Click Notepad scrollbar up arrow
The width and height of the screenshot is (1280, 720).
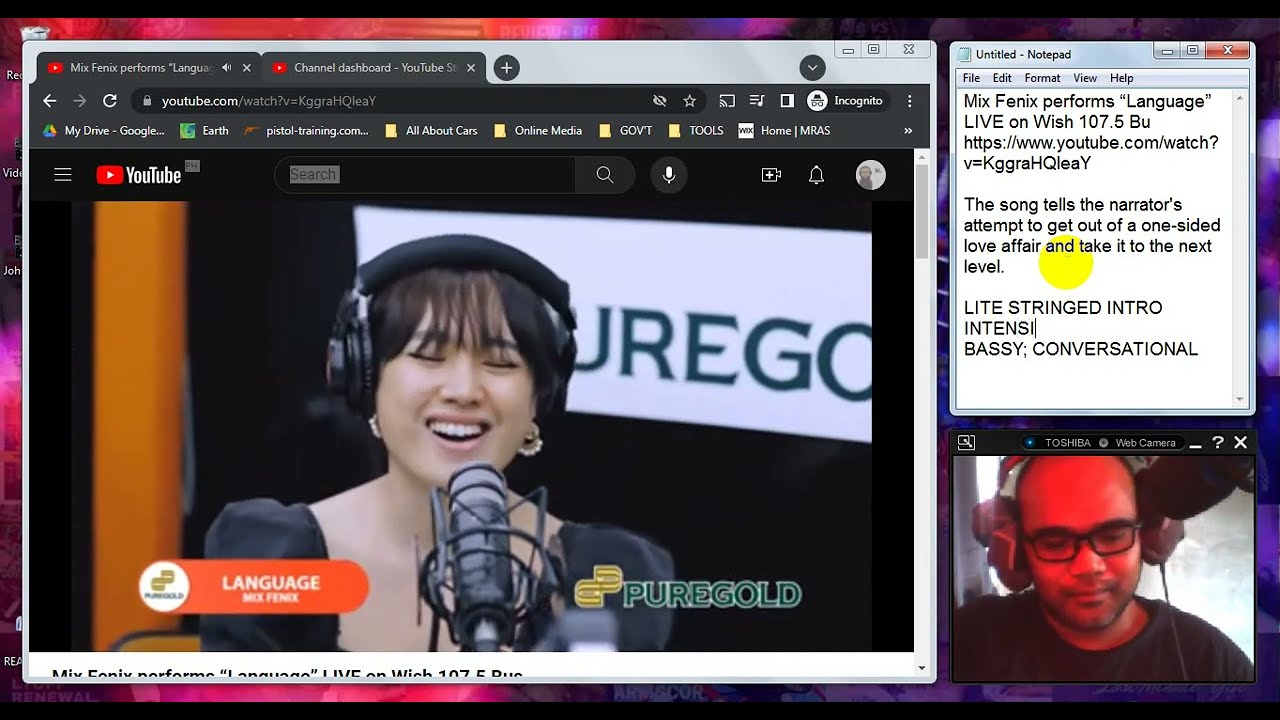[x=1240, y=99]
